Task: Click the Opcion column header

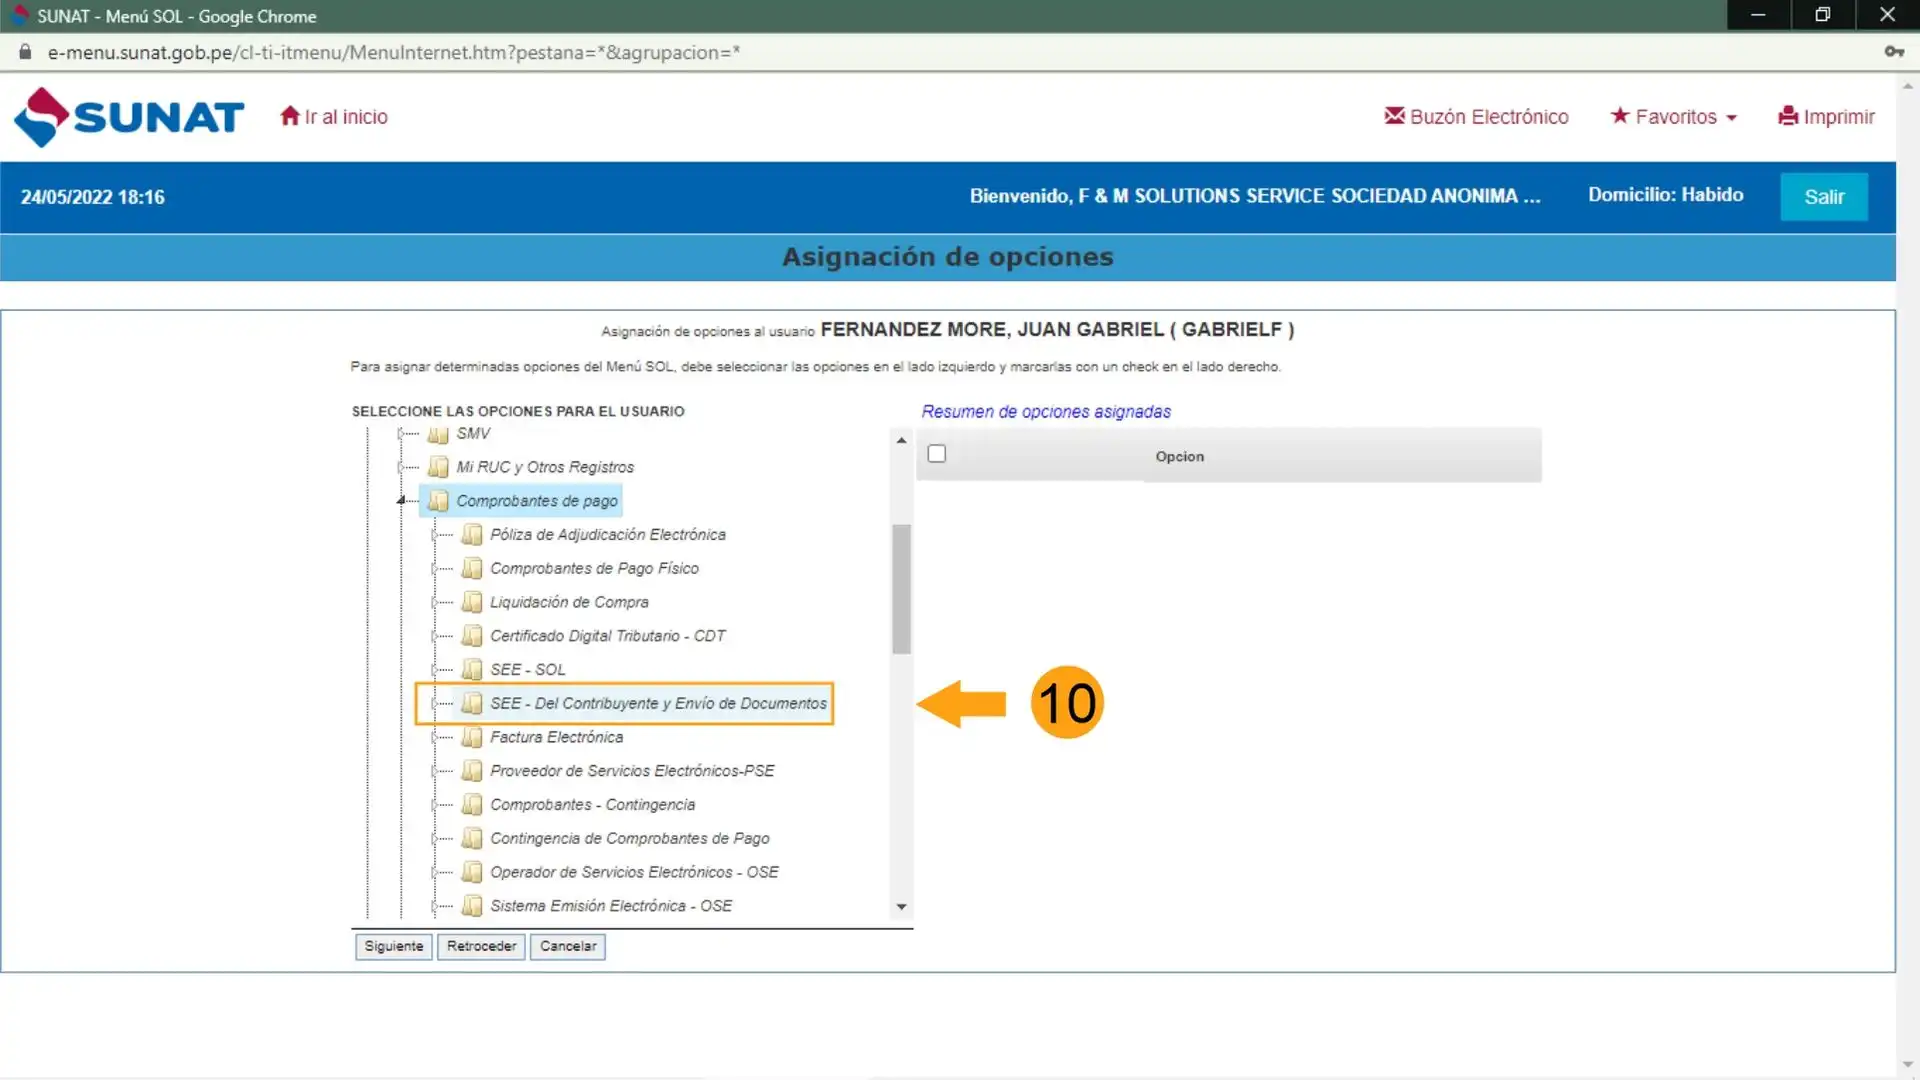Action: pos(1180,456)
